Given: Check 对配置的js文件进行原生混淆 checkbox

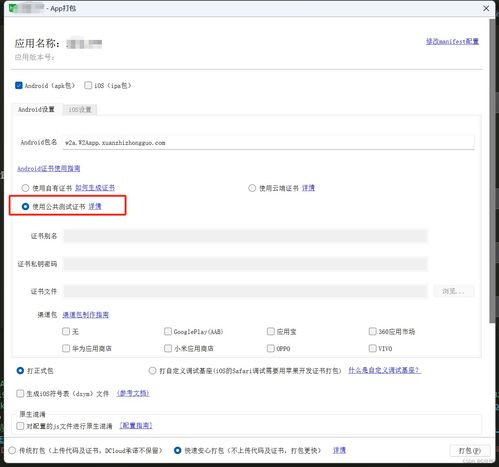Looking at the screenshot, I should point(20,426).
